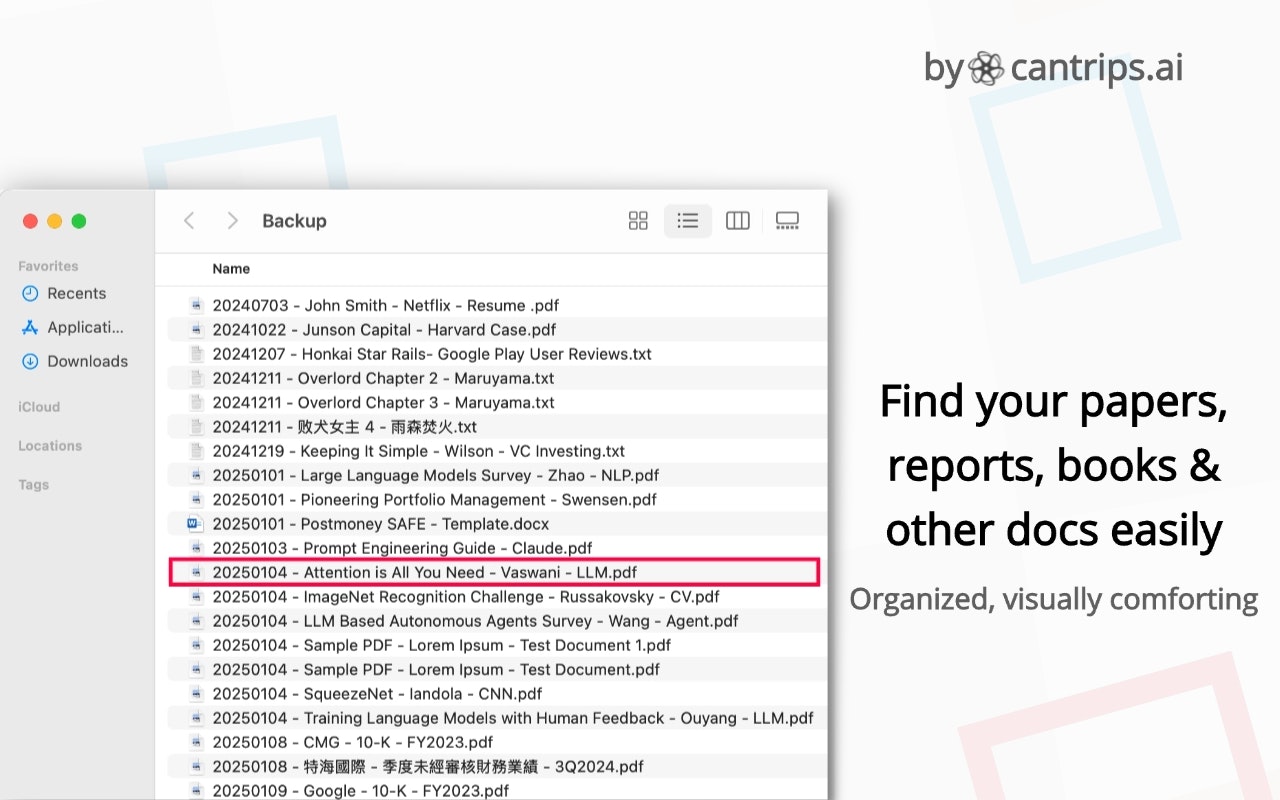Click the Backup window title
The height and width of the screenshot is (800, 1280).
point(294,221)
